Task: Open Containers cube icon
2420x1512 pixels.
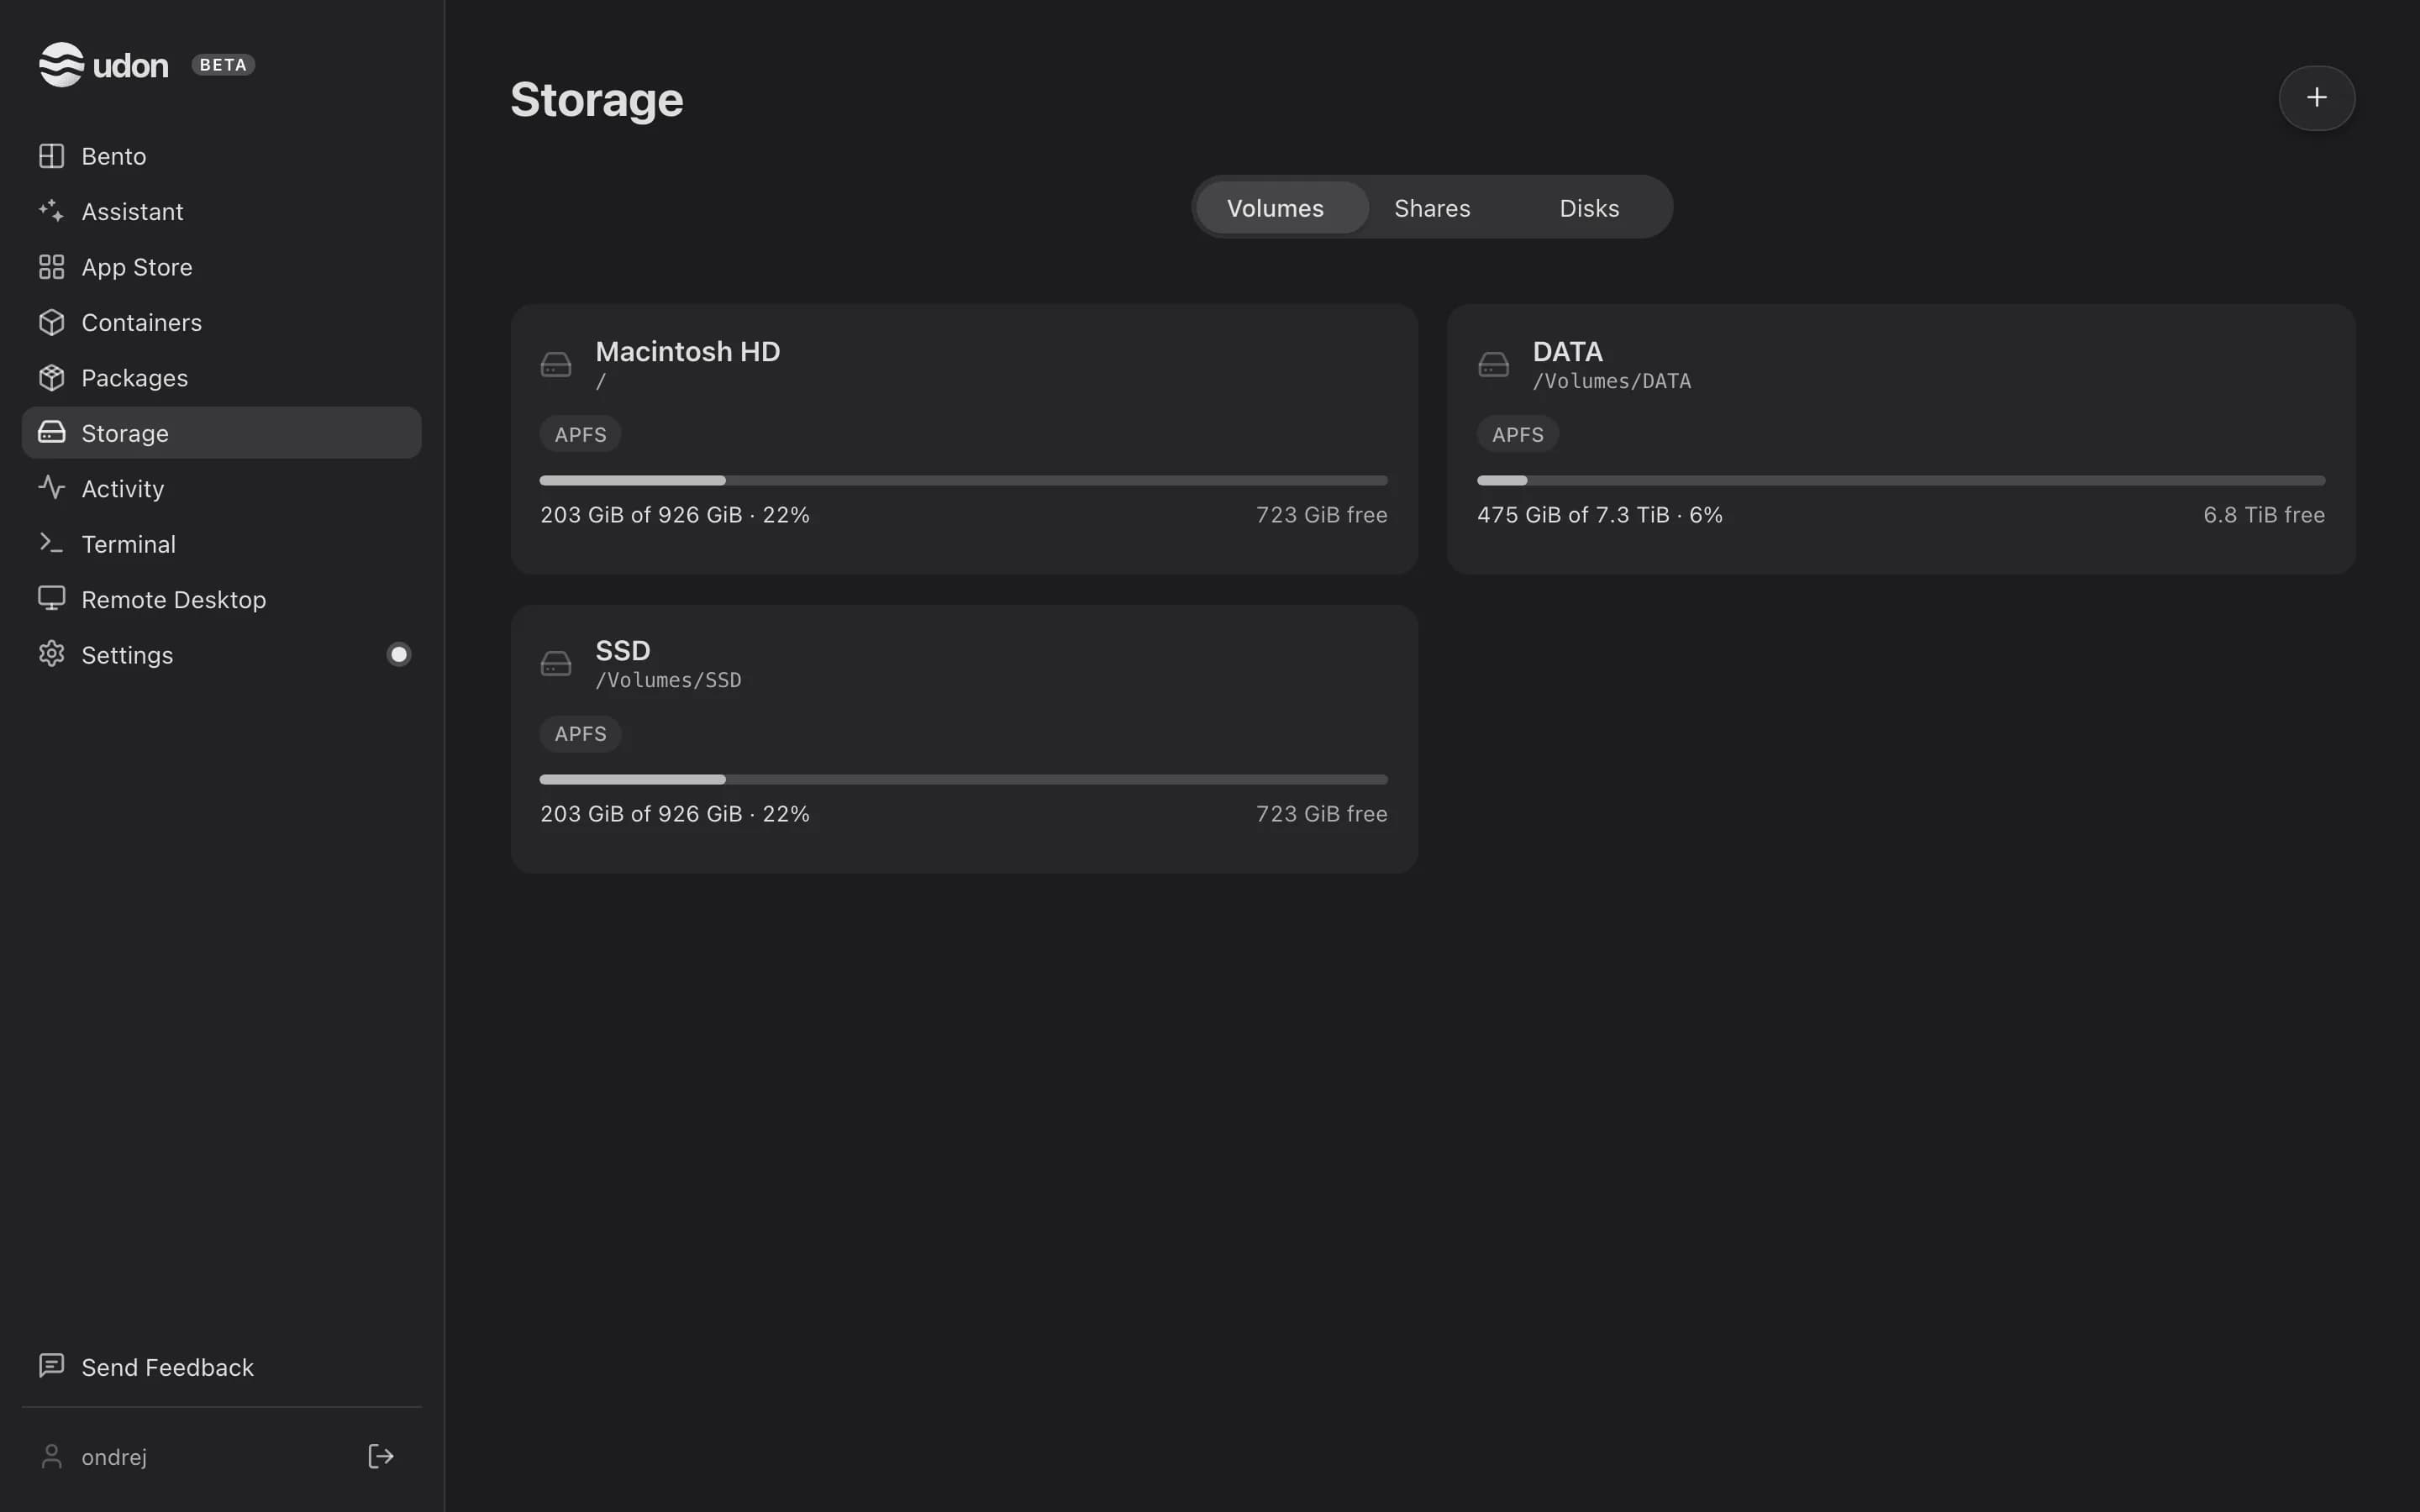Action: (x=51, y=322)
